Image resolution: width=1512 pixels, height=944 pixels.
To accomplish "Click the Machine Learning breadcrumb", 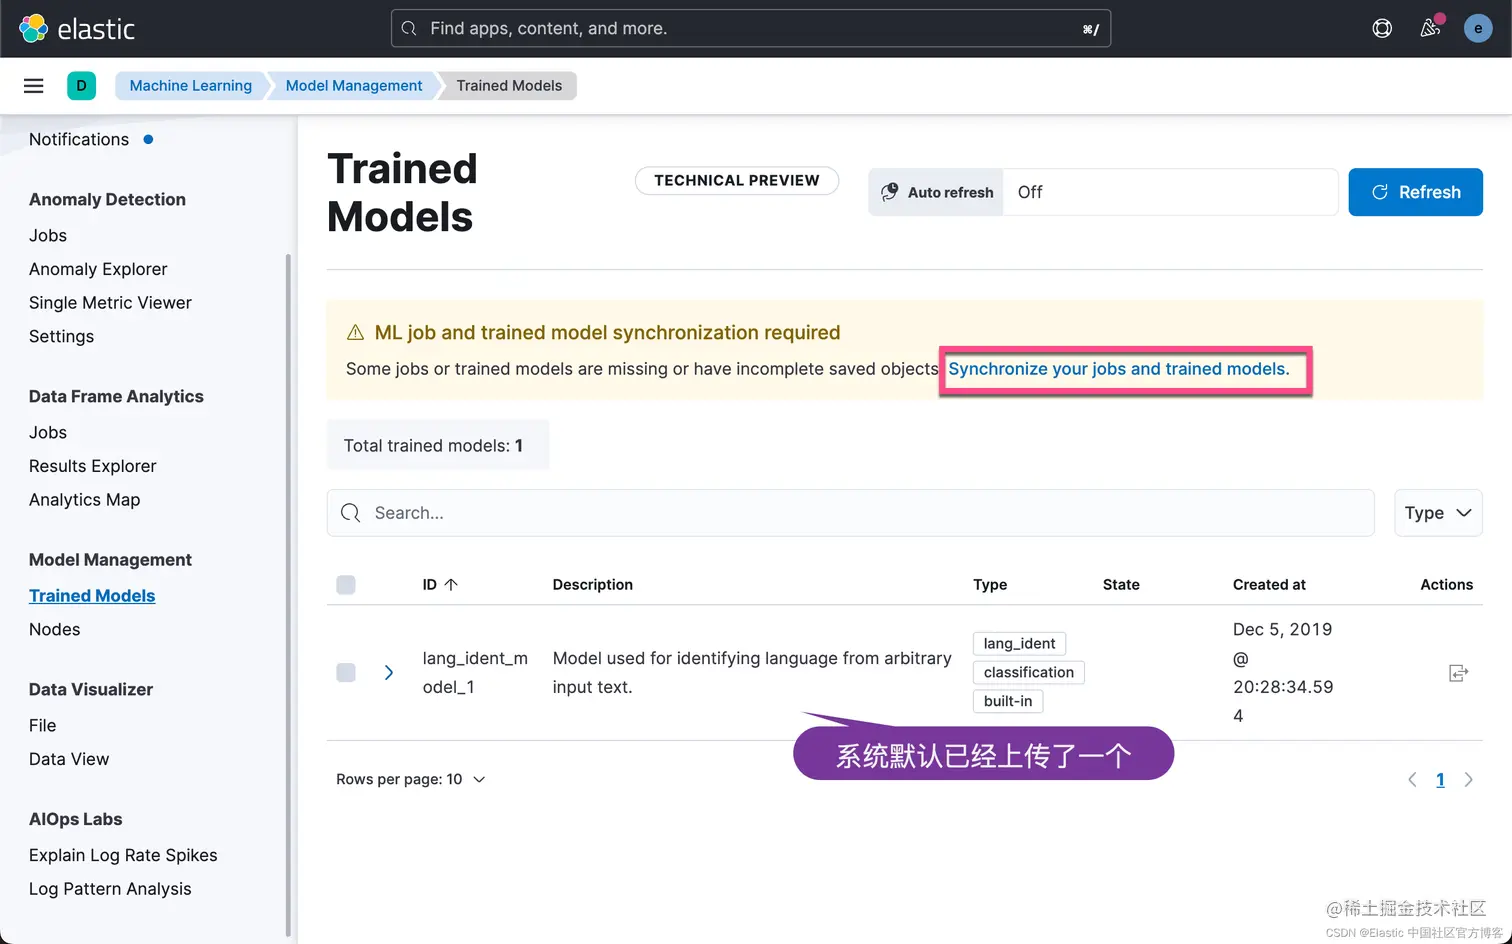I will (190, 86).
